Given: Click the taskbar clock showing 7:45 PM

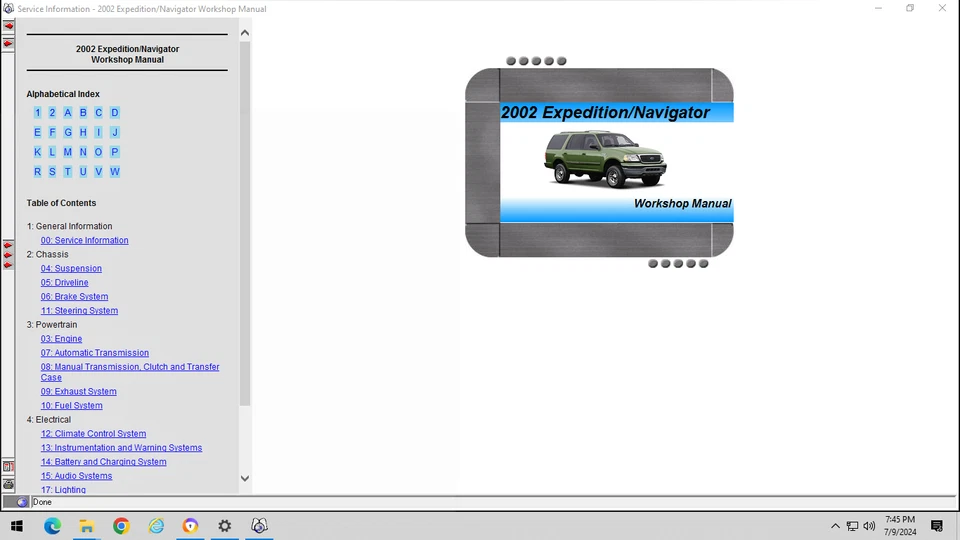Looking at the screenshot, I should point(899,526).
